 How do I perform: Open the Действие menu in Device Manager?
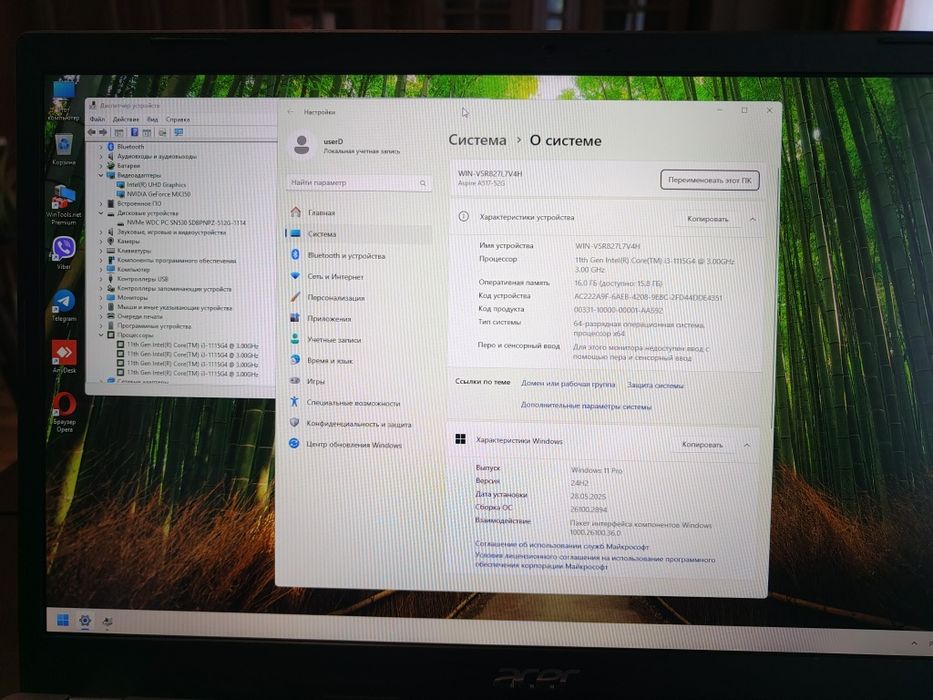click(x=126, y=119)
